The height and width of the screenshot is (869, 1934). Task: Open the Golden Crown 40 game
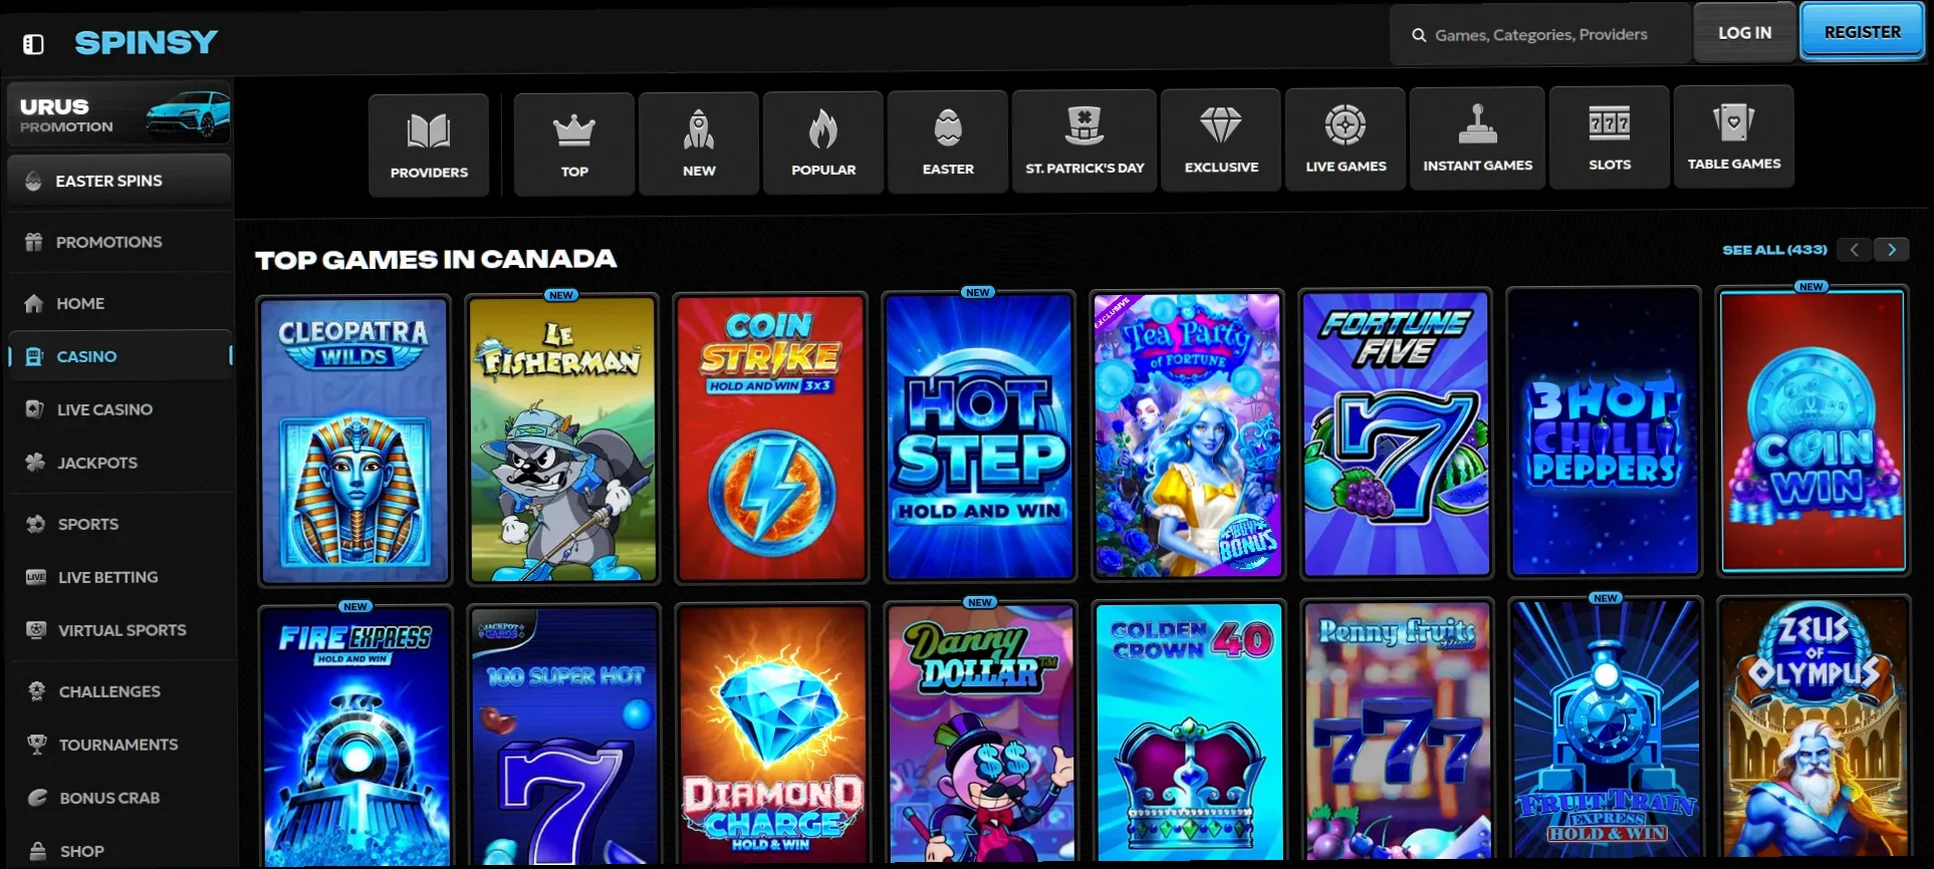tap(1188, 732)
